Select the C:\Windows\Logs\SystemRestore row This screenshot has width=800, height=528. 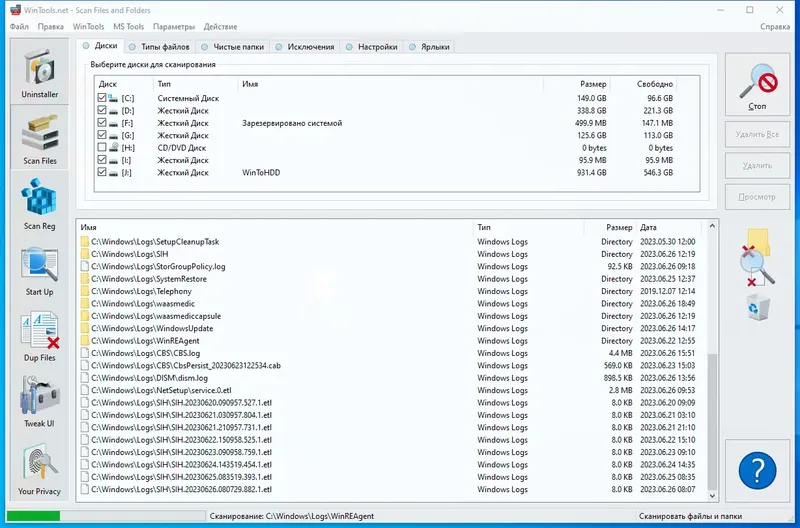[392, 279]
